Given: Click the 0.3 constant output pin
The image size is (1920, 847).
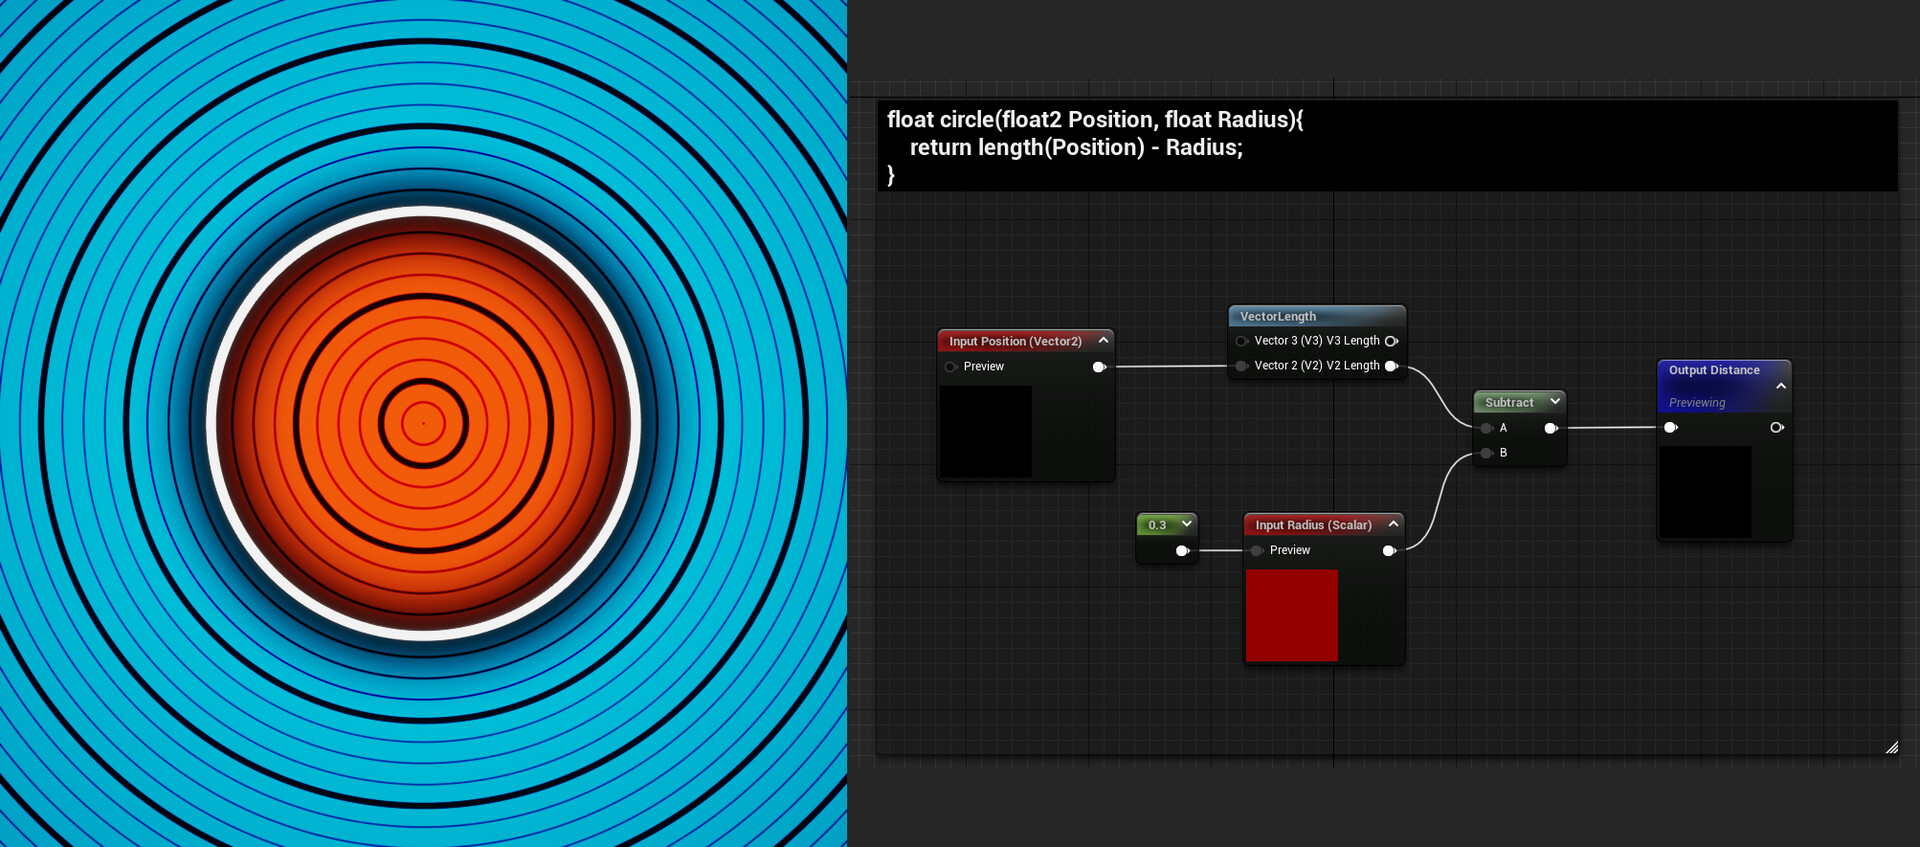Looking at the screenshot, I should pos(1183,551).
